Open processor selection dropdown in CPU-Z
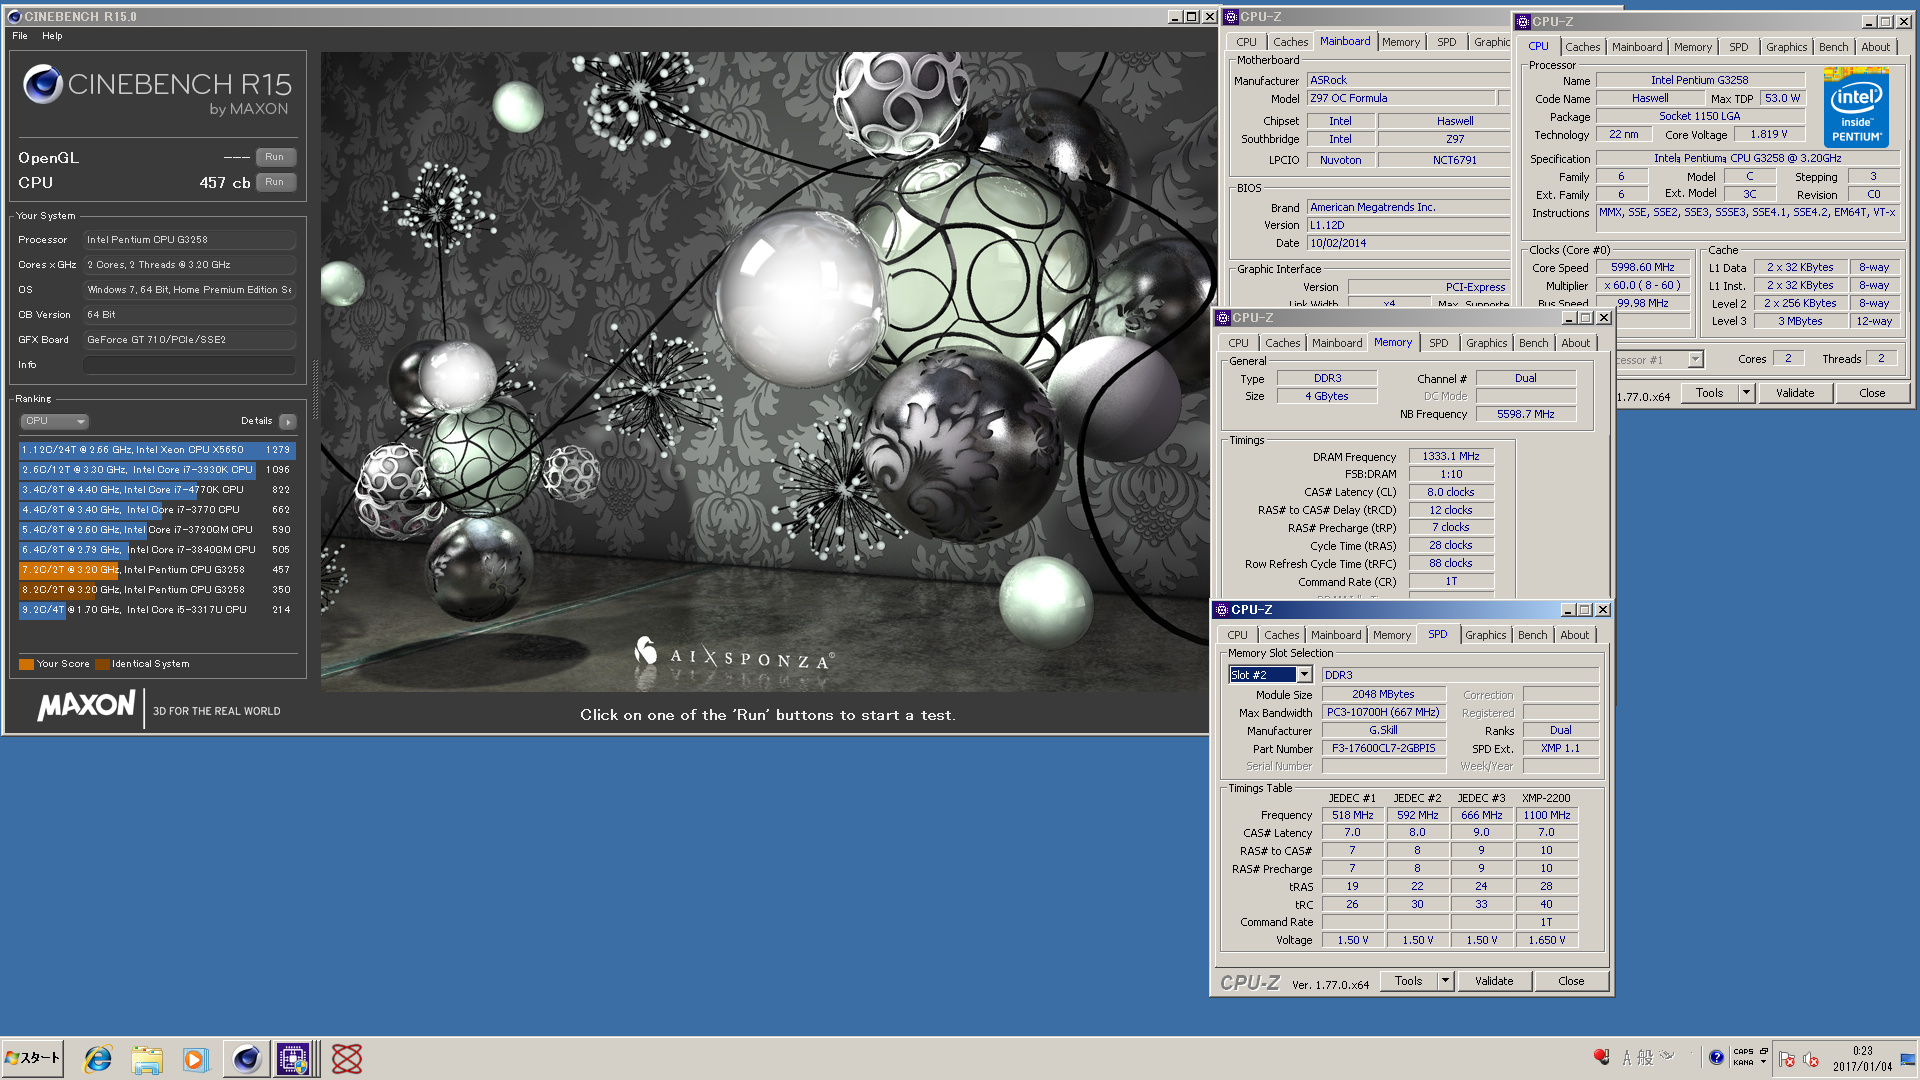This screenshot has width=1920, height=1080. pyautogui.click(x=1695, y=360)
